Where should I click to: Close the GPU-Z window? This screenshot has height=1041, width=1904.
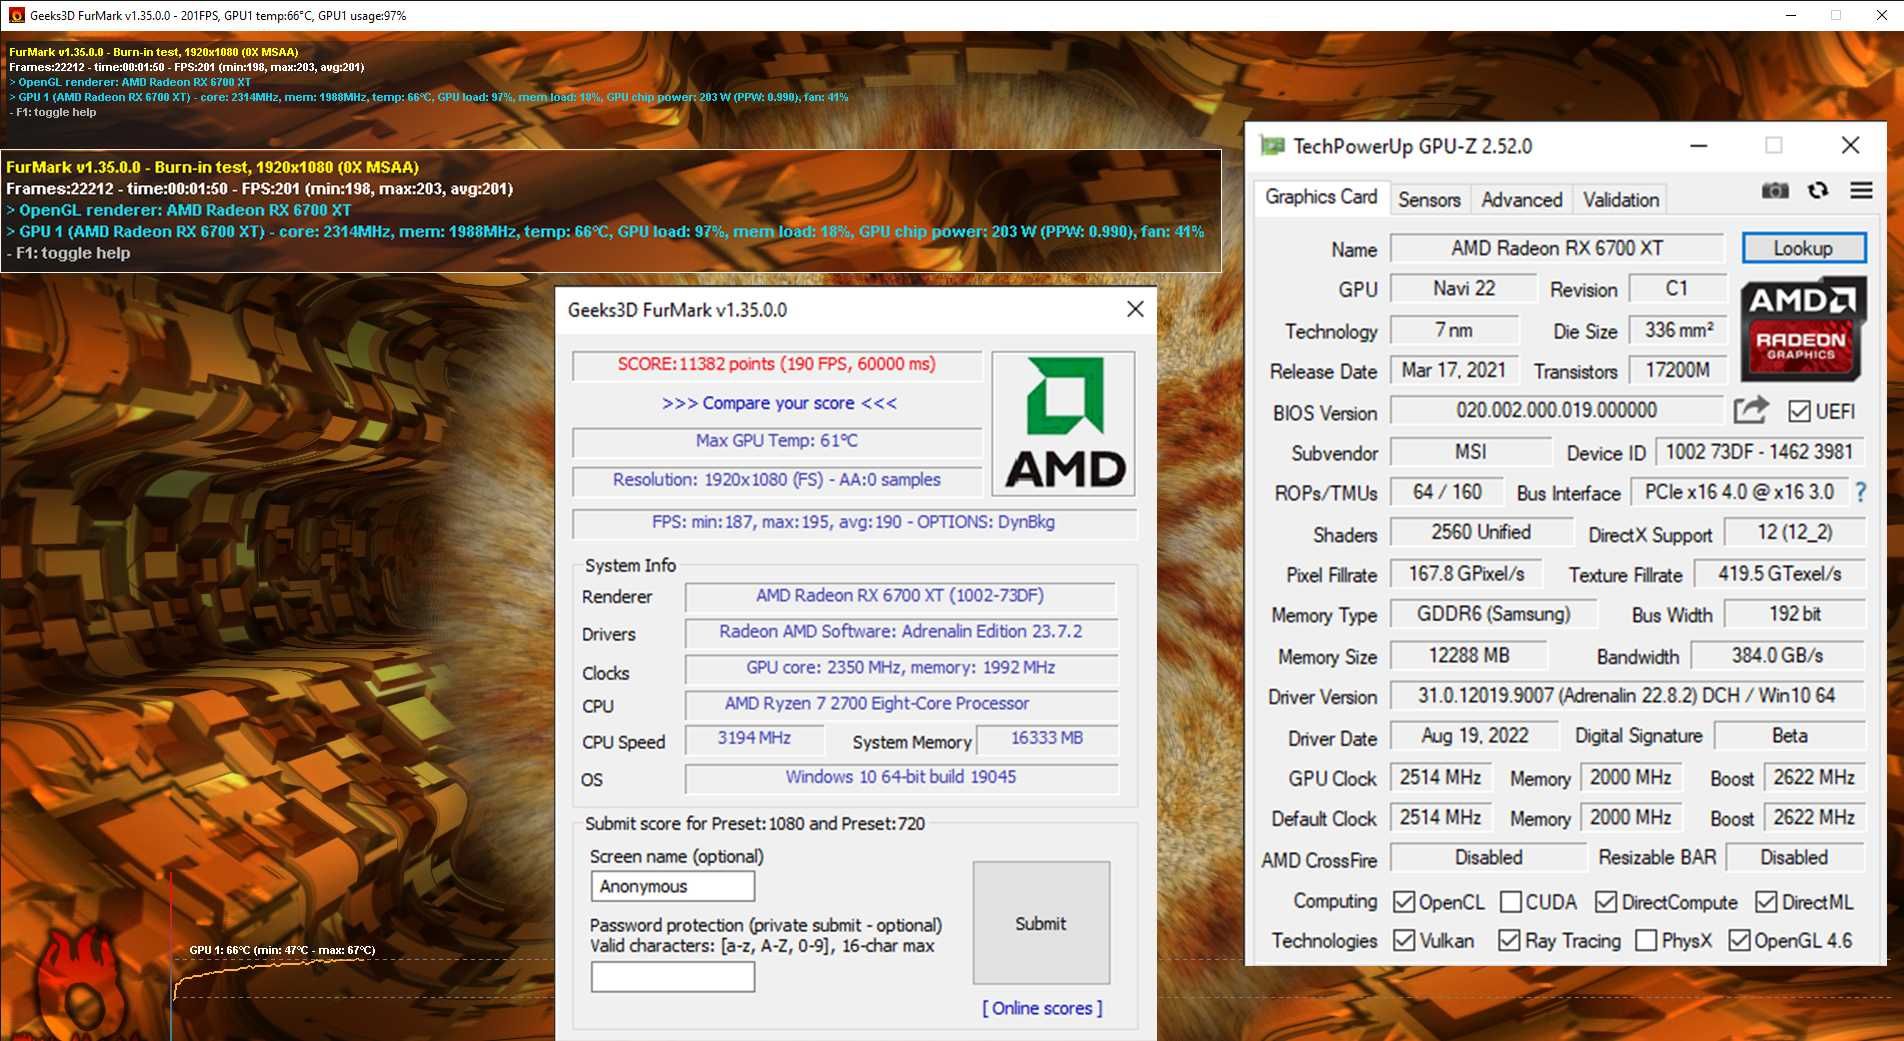[1850, 146]
